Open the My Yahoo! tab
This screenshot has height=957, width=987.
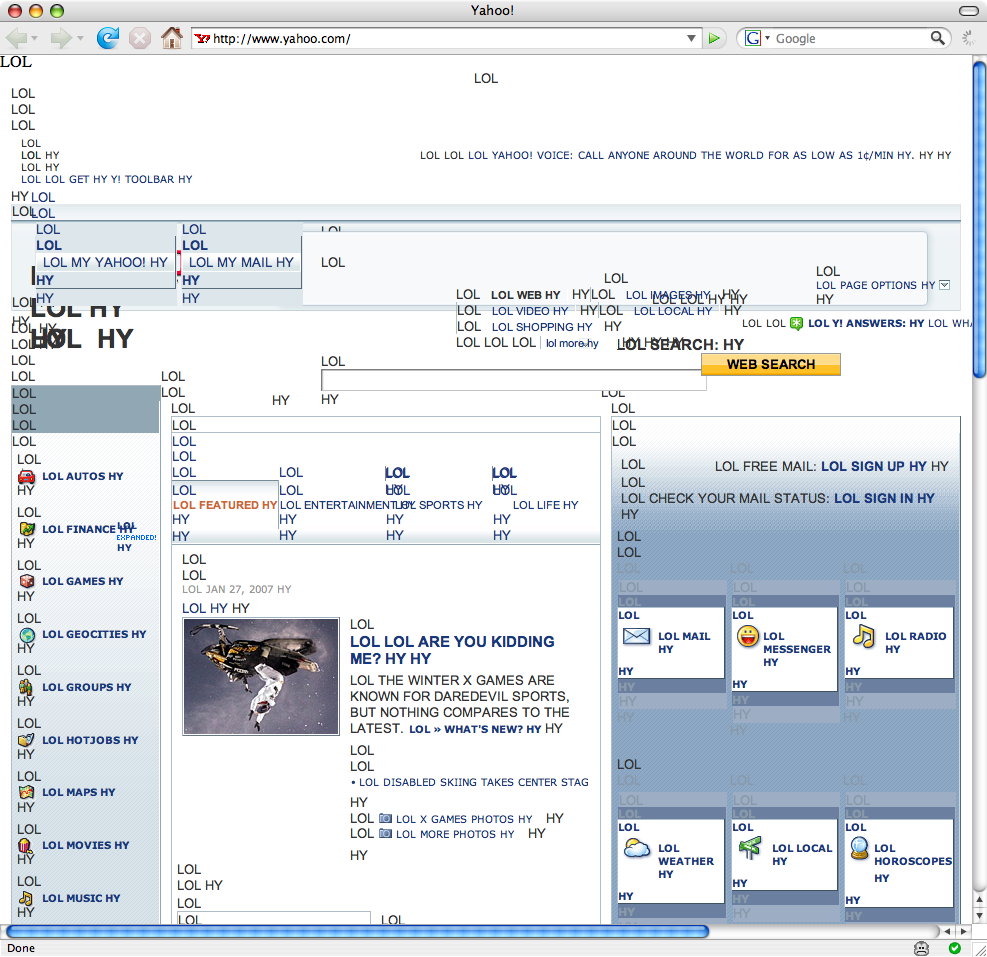pyautogui.click(x=105, y=262)
